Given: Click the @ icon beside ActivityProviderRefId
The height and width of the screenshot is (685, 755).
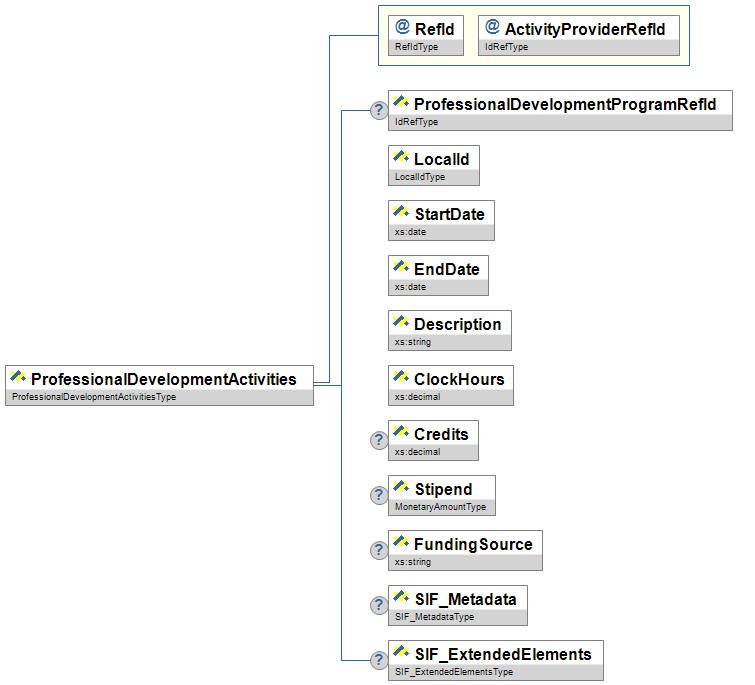Looking at the screenshot, I should click(492, 29).
